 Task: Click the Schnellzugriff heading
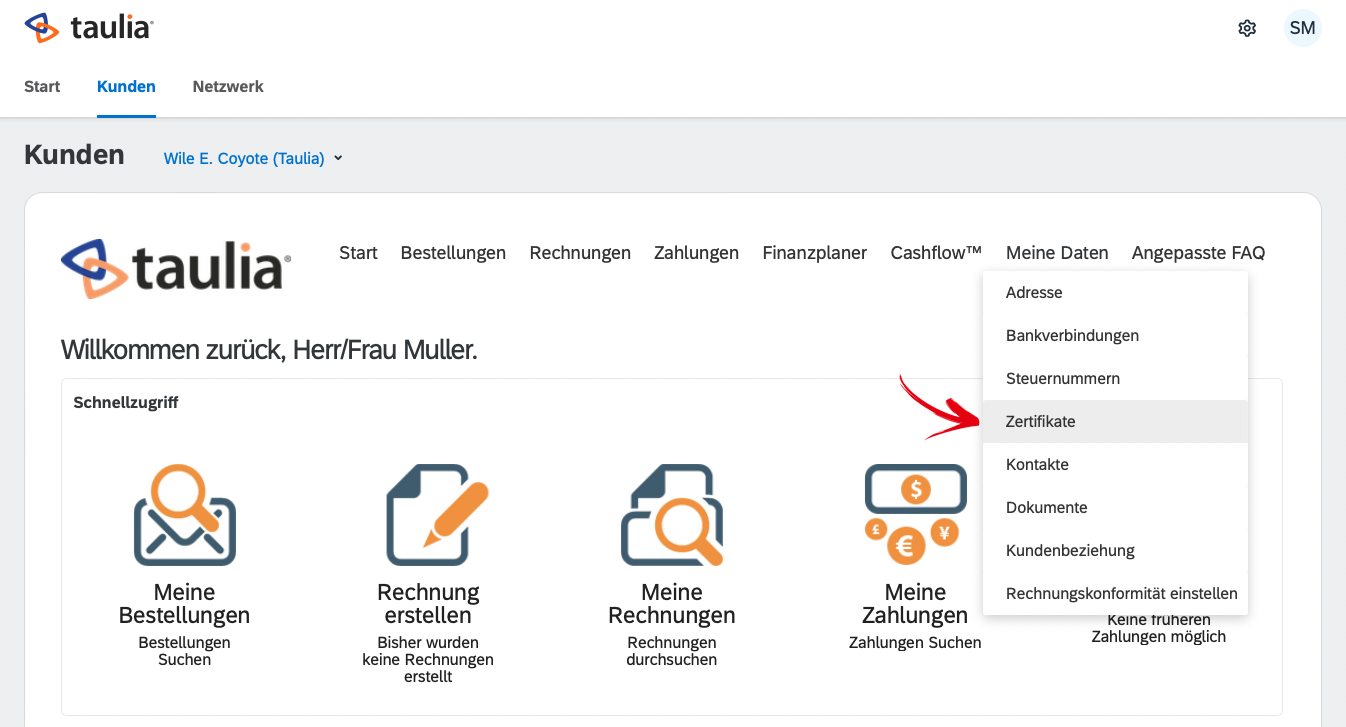(x=126, y=403)
